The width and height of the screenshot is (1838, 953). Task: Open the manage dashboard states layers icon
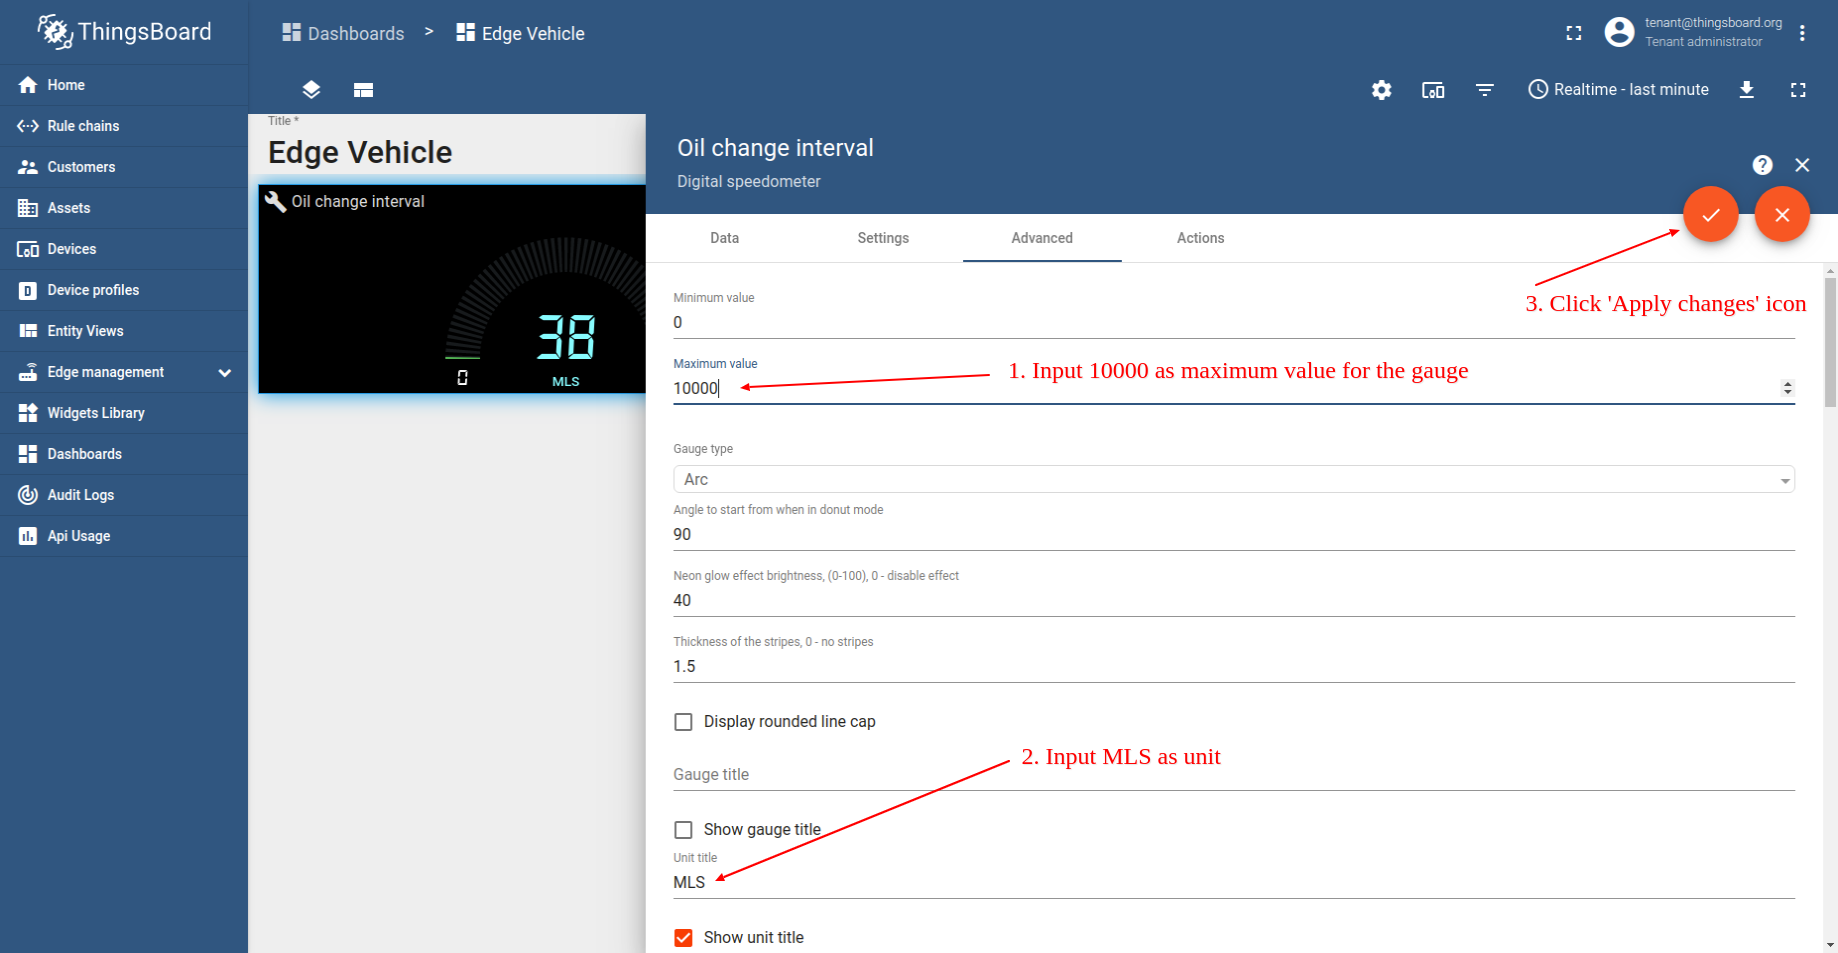point(311,90)
